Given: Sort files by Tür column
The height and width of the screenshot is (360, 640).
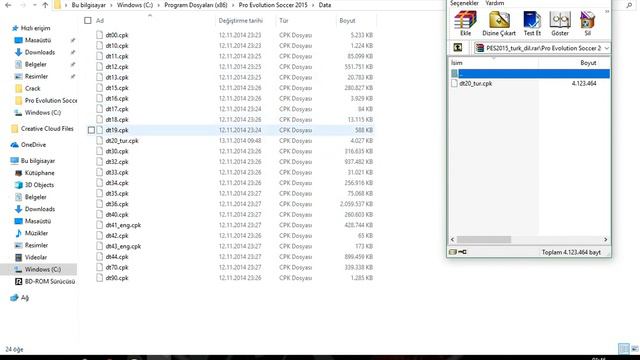Looking at the screenshot, I should point(284,20).
